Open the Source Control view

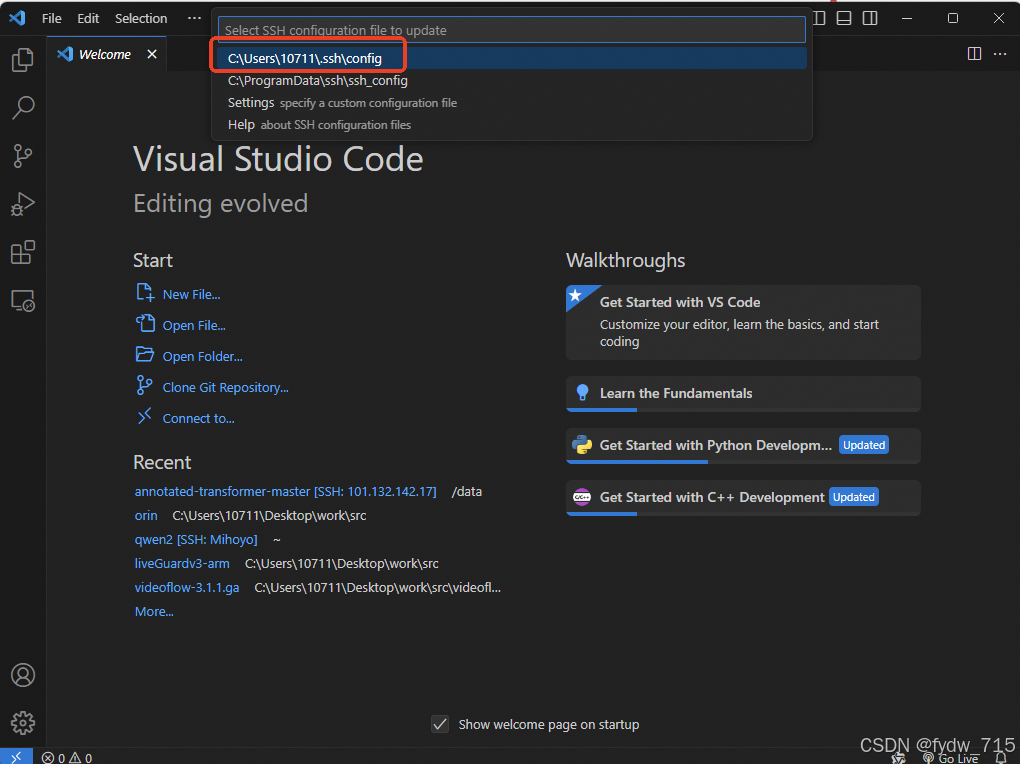[23, 156]
